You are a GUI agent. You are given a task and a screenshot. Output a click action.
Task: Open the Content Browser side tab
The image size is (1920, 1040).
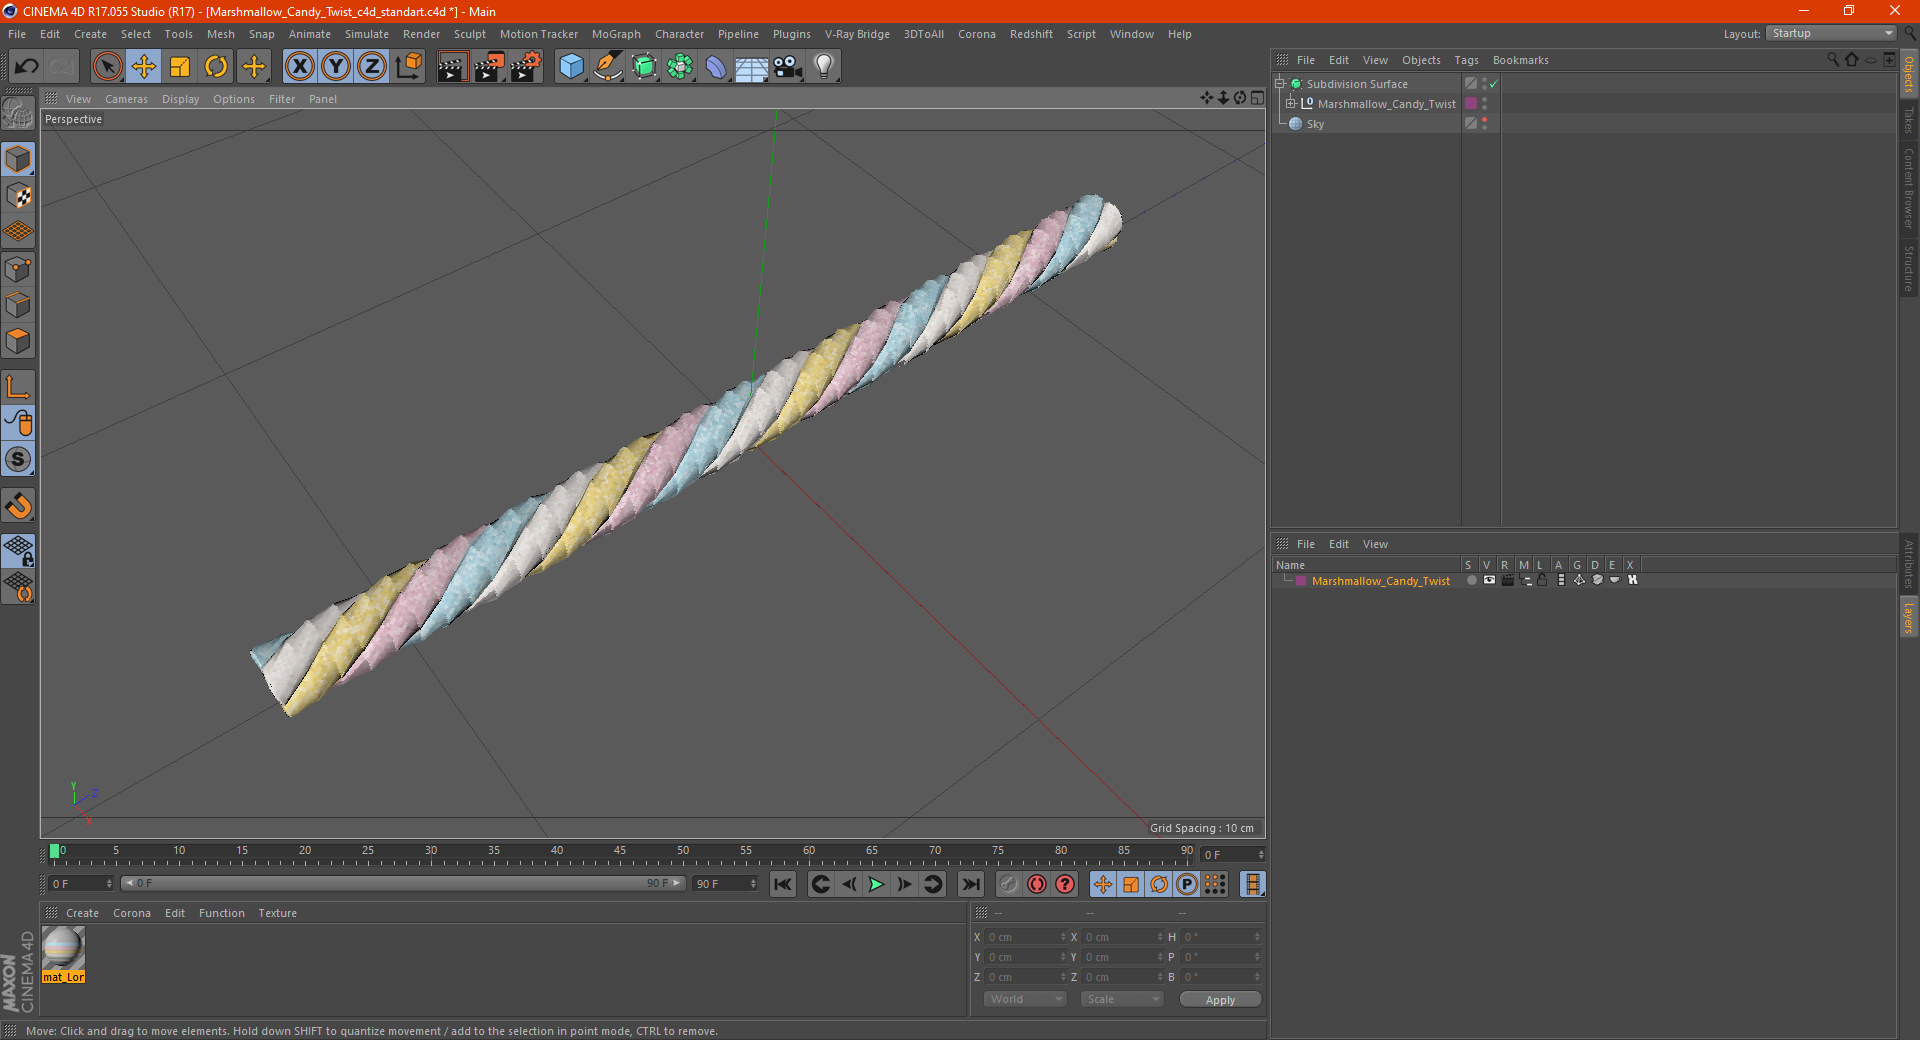pyautogui.click(x=1909, y=188)
